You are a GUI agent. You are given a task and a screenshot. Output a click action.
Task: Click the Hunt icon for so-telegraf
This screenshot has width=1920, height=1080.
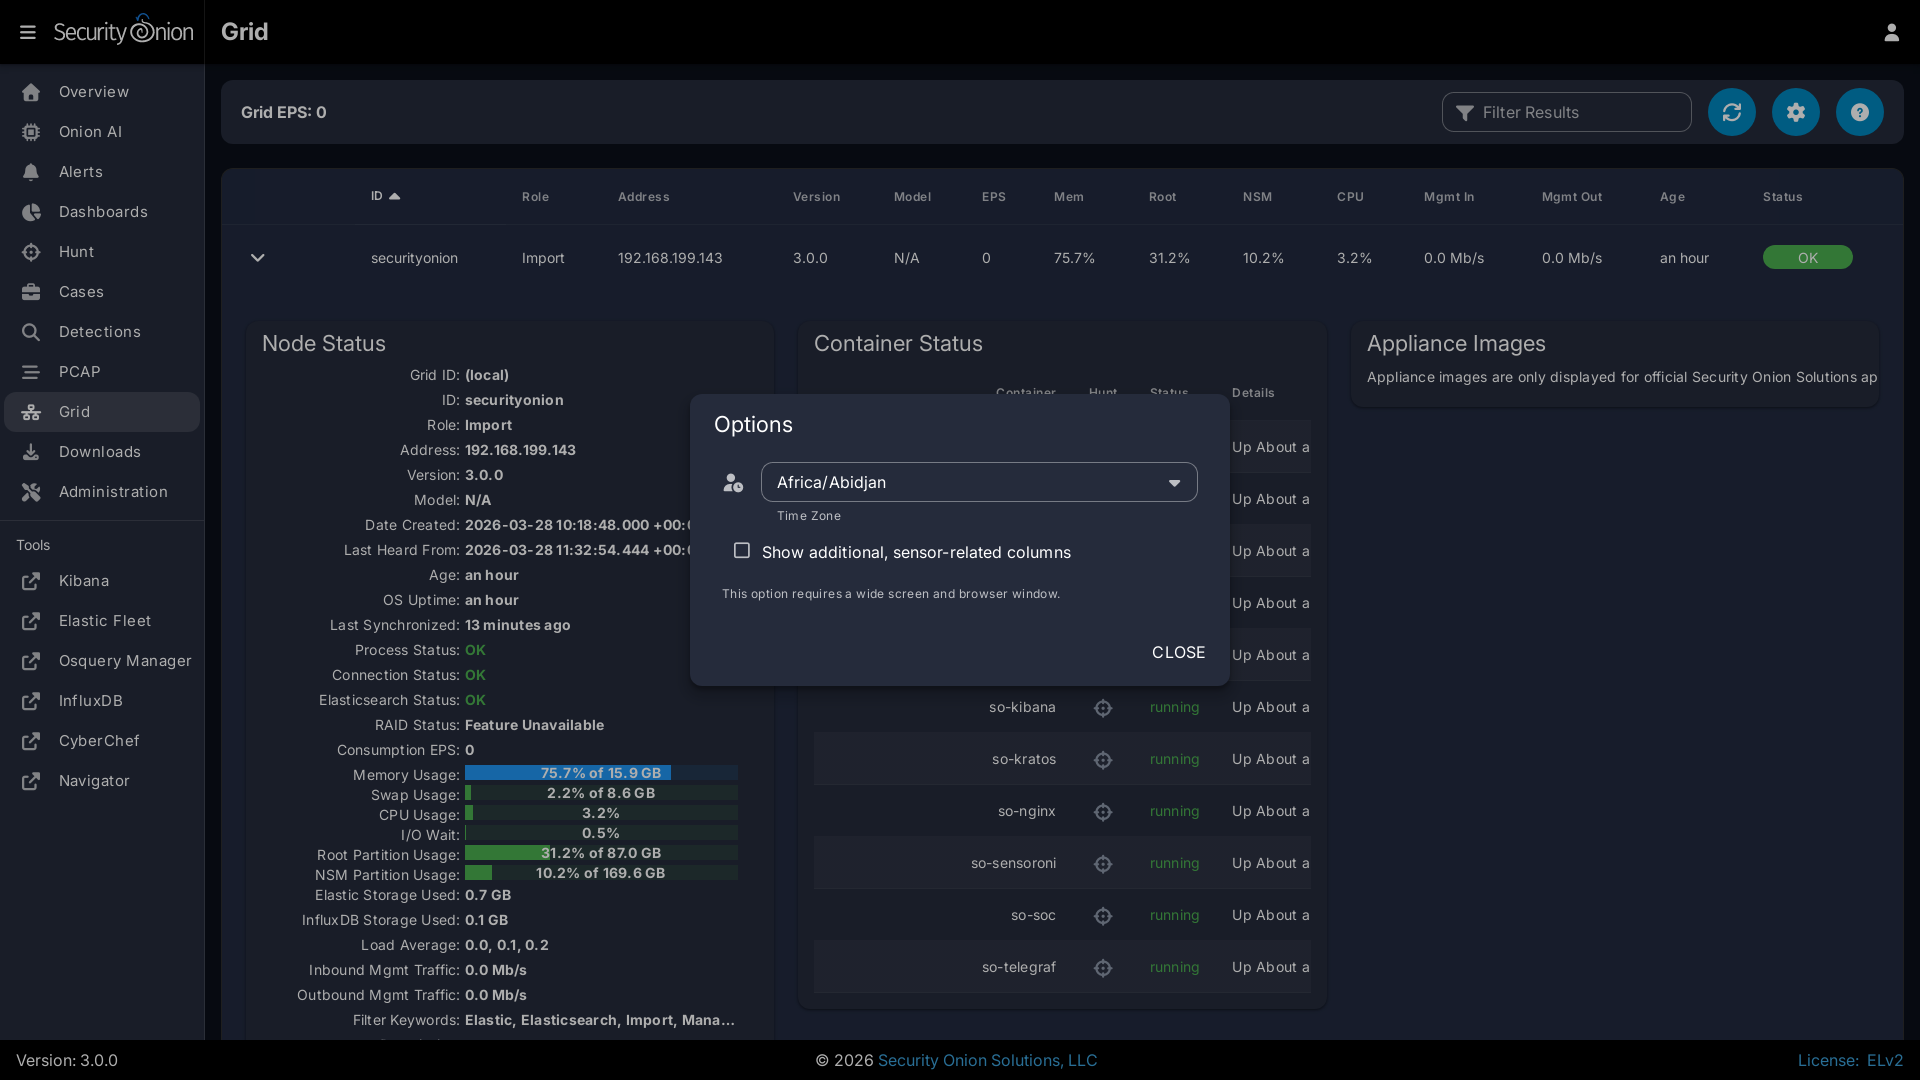1102,968
